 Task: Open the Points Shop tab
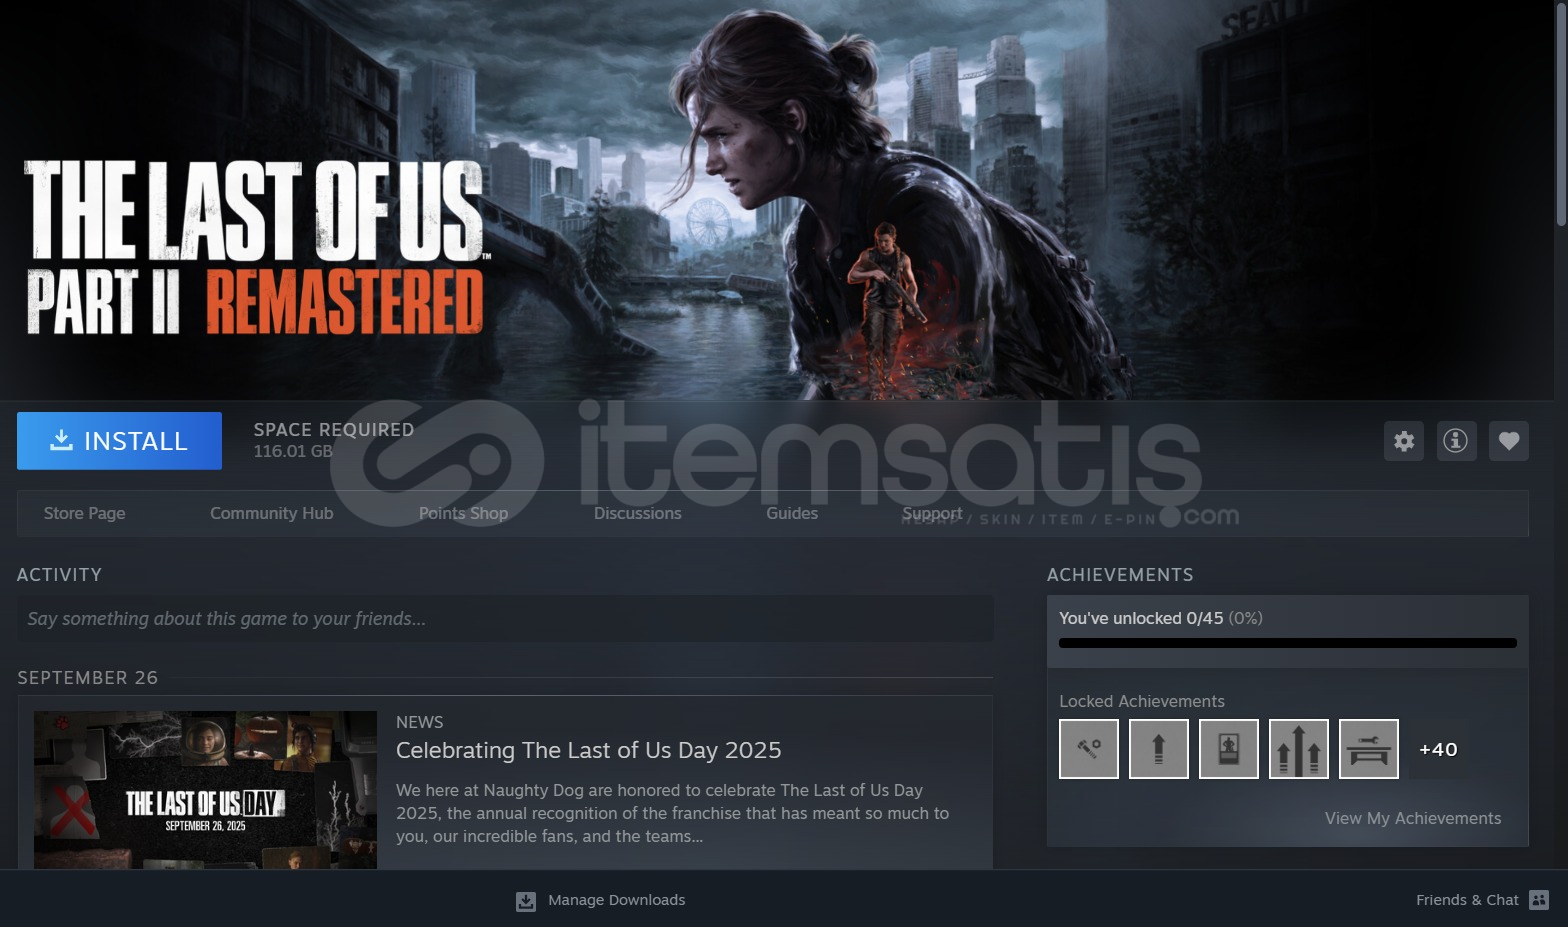coord(463,513)
